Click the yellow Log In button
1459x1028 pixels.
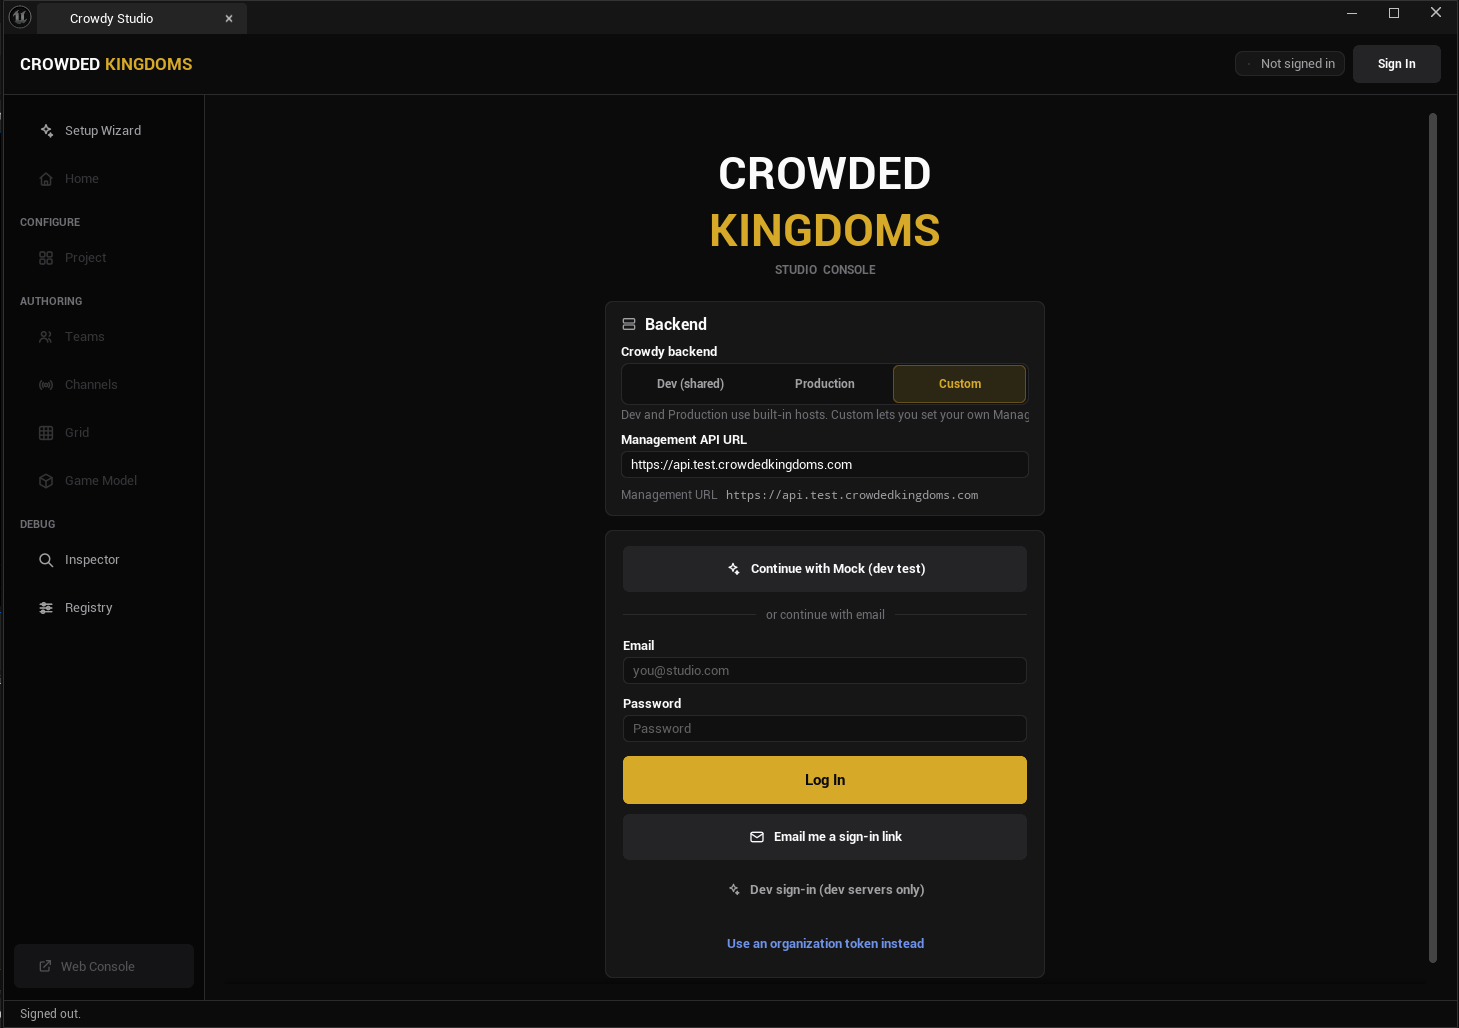(x=825, y=780)
